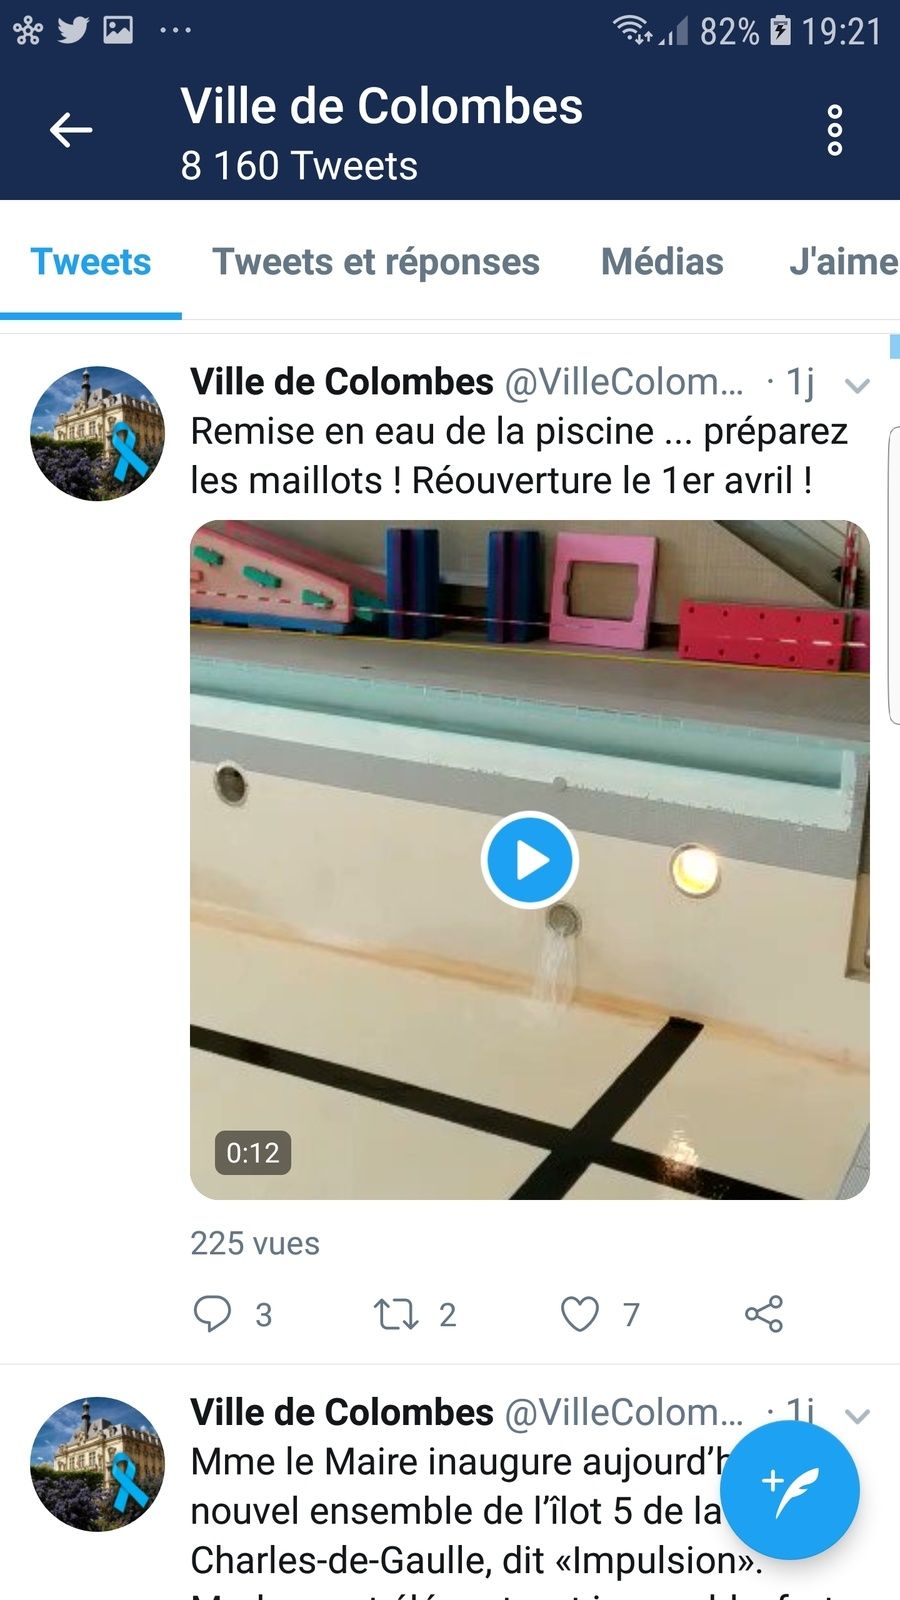Switch to the Médias tab
The image size is (900, 1600).
pyautogui.click(x=662, y=262)
